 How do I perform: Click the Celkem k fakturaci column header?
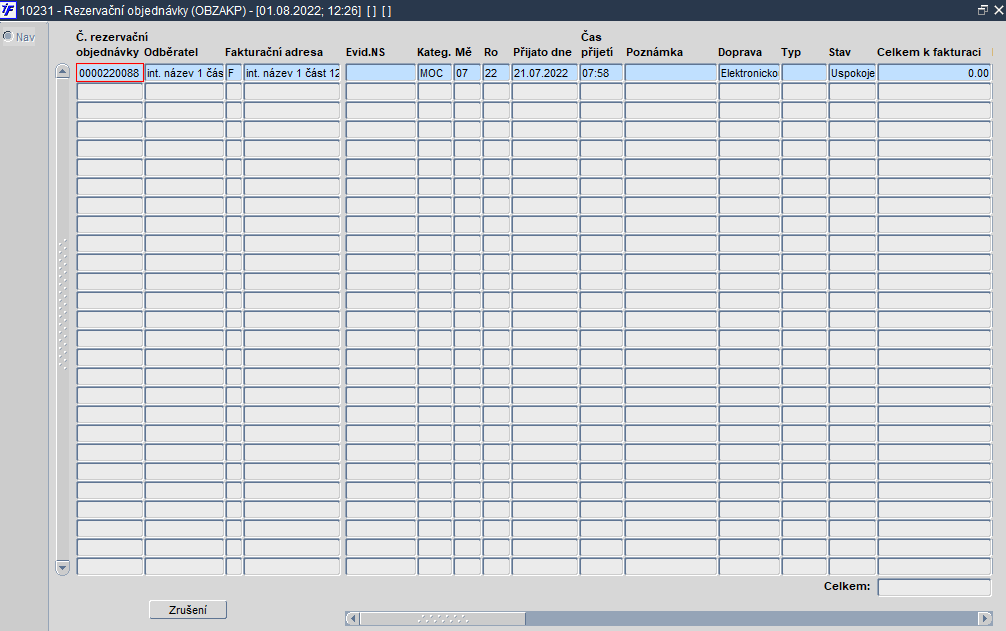(x=929, y=53)
